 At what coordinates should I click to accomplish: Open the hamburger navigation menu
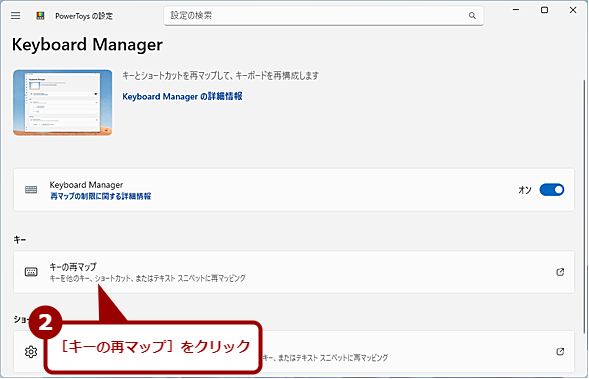(x=15, y=15)
